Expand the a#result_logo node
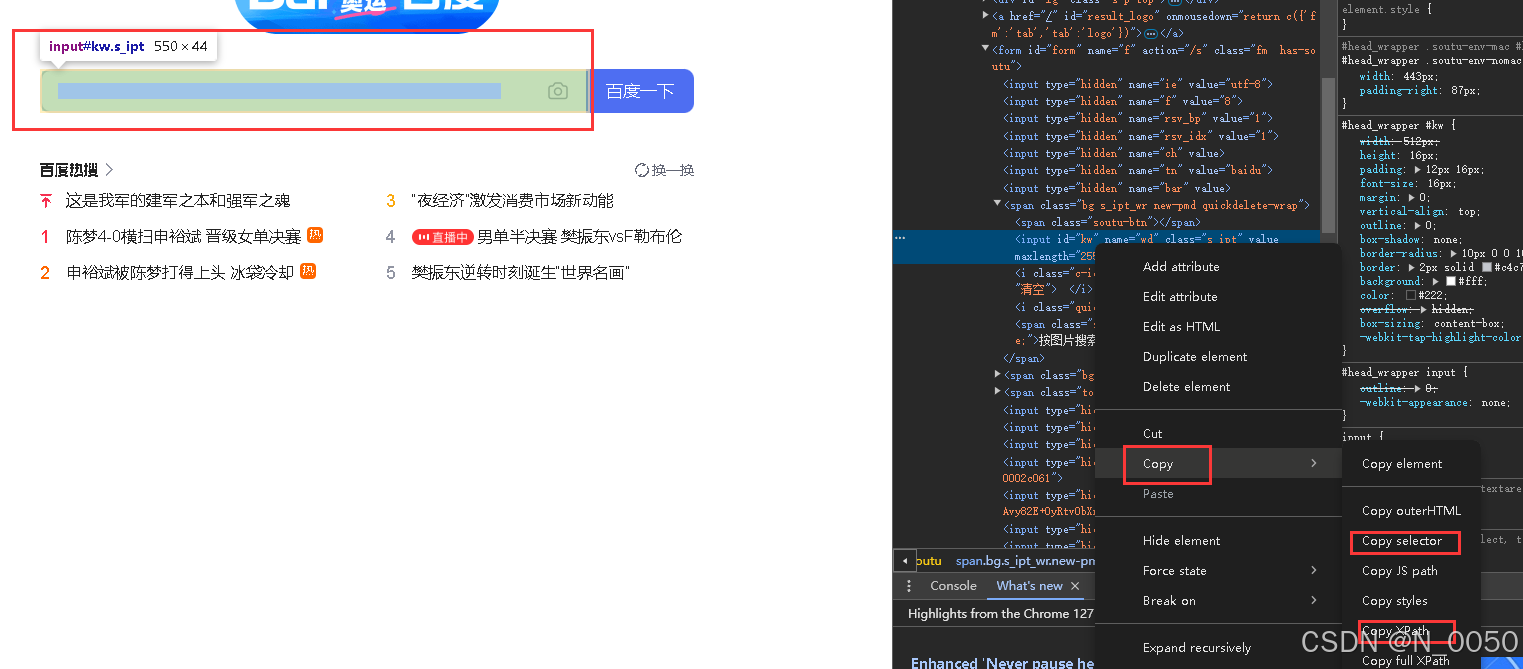 click(986, 16)
